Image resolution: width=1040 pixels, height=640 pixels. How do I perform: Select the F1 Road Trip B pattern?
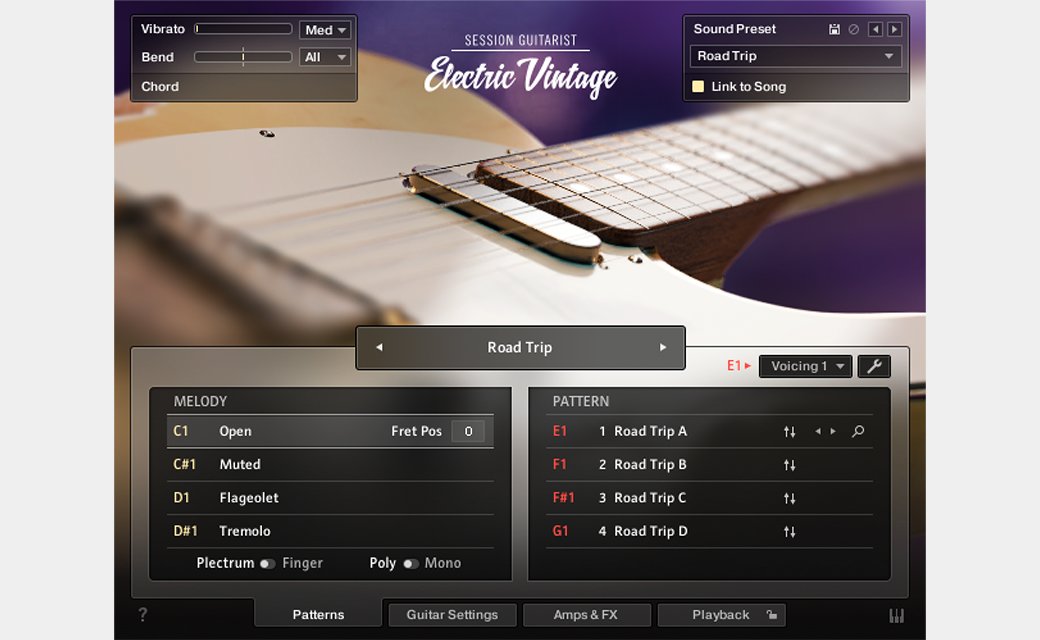(x=709, y=464)
